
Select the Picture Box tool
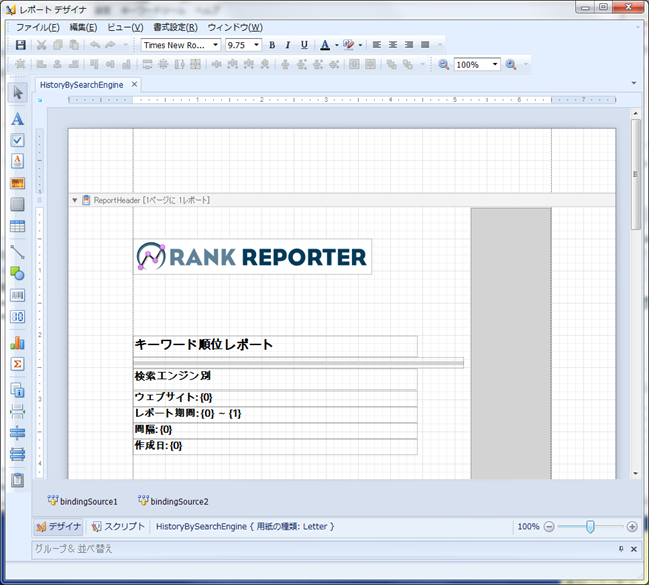pyautogui.click(x=17, y=183)
